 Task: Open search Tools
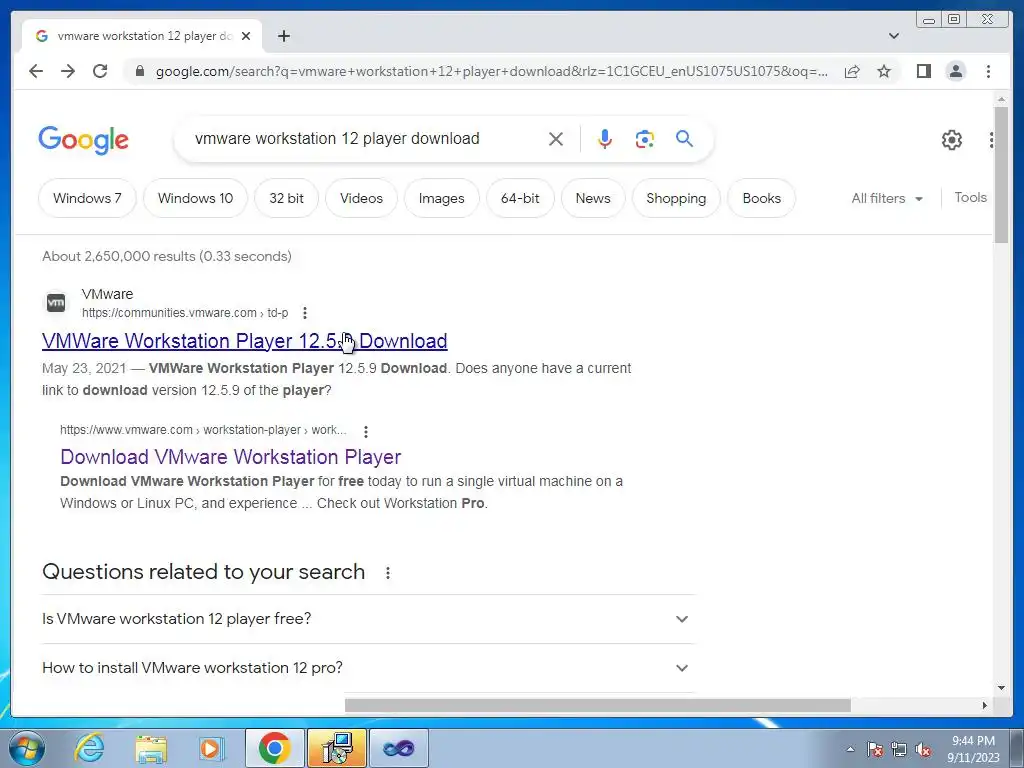(970, 197)
